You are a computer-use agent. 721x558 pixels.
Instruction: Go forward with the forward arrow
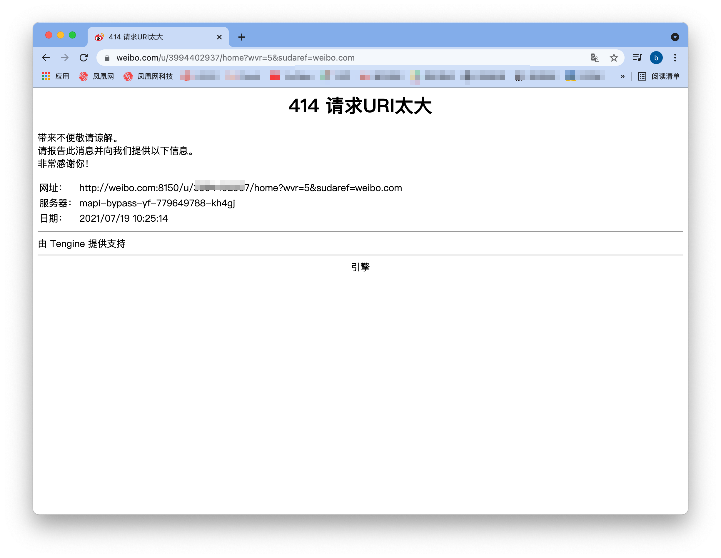coord(65,58)
